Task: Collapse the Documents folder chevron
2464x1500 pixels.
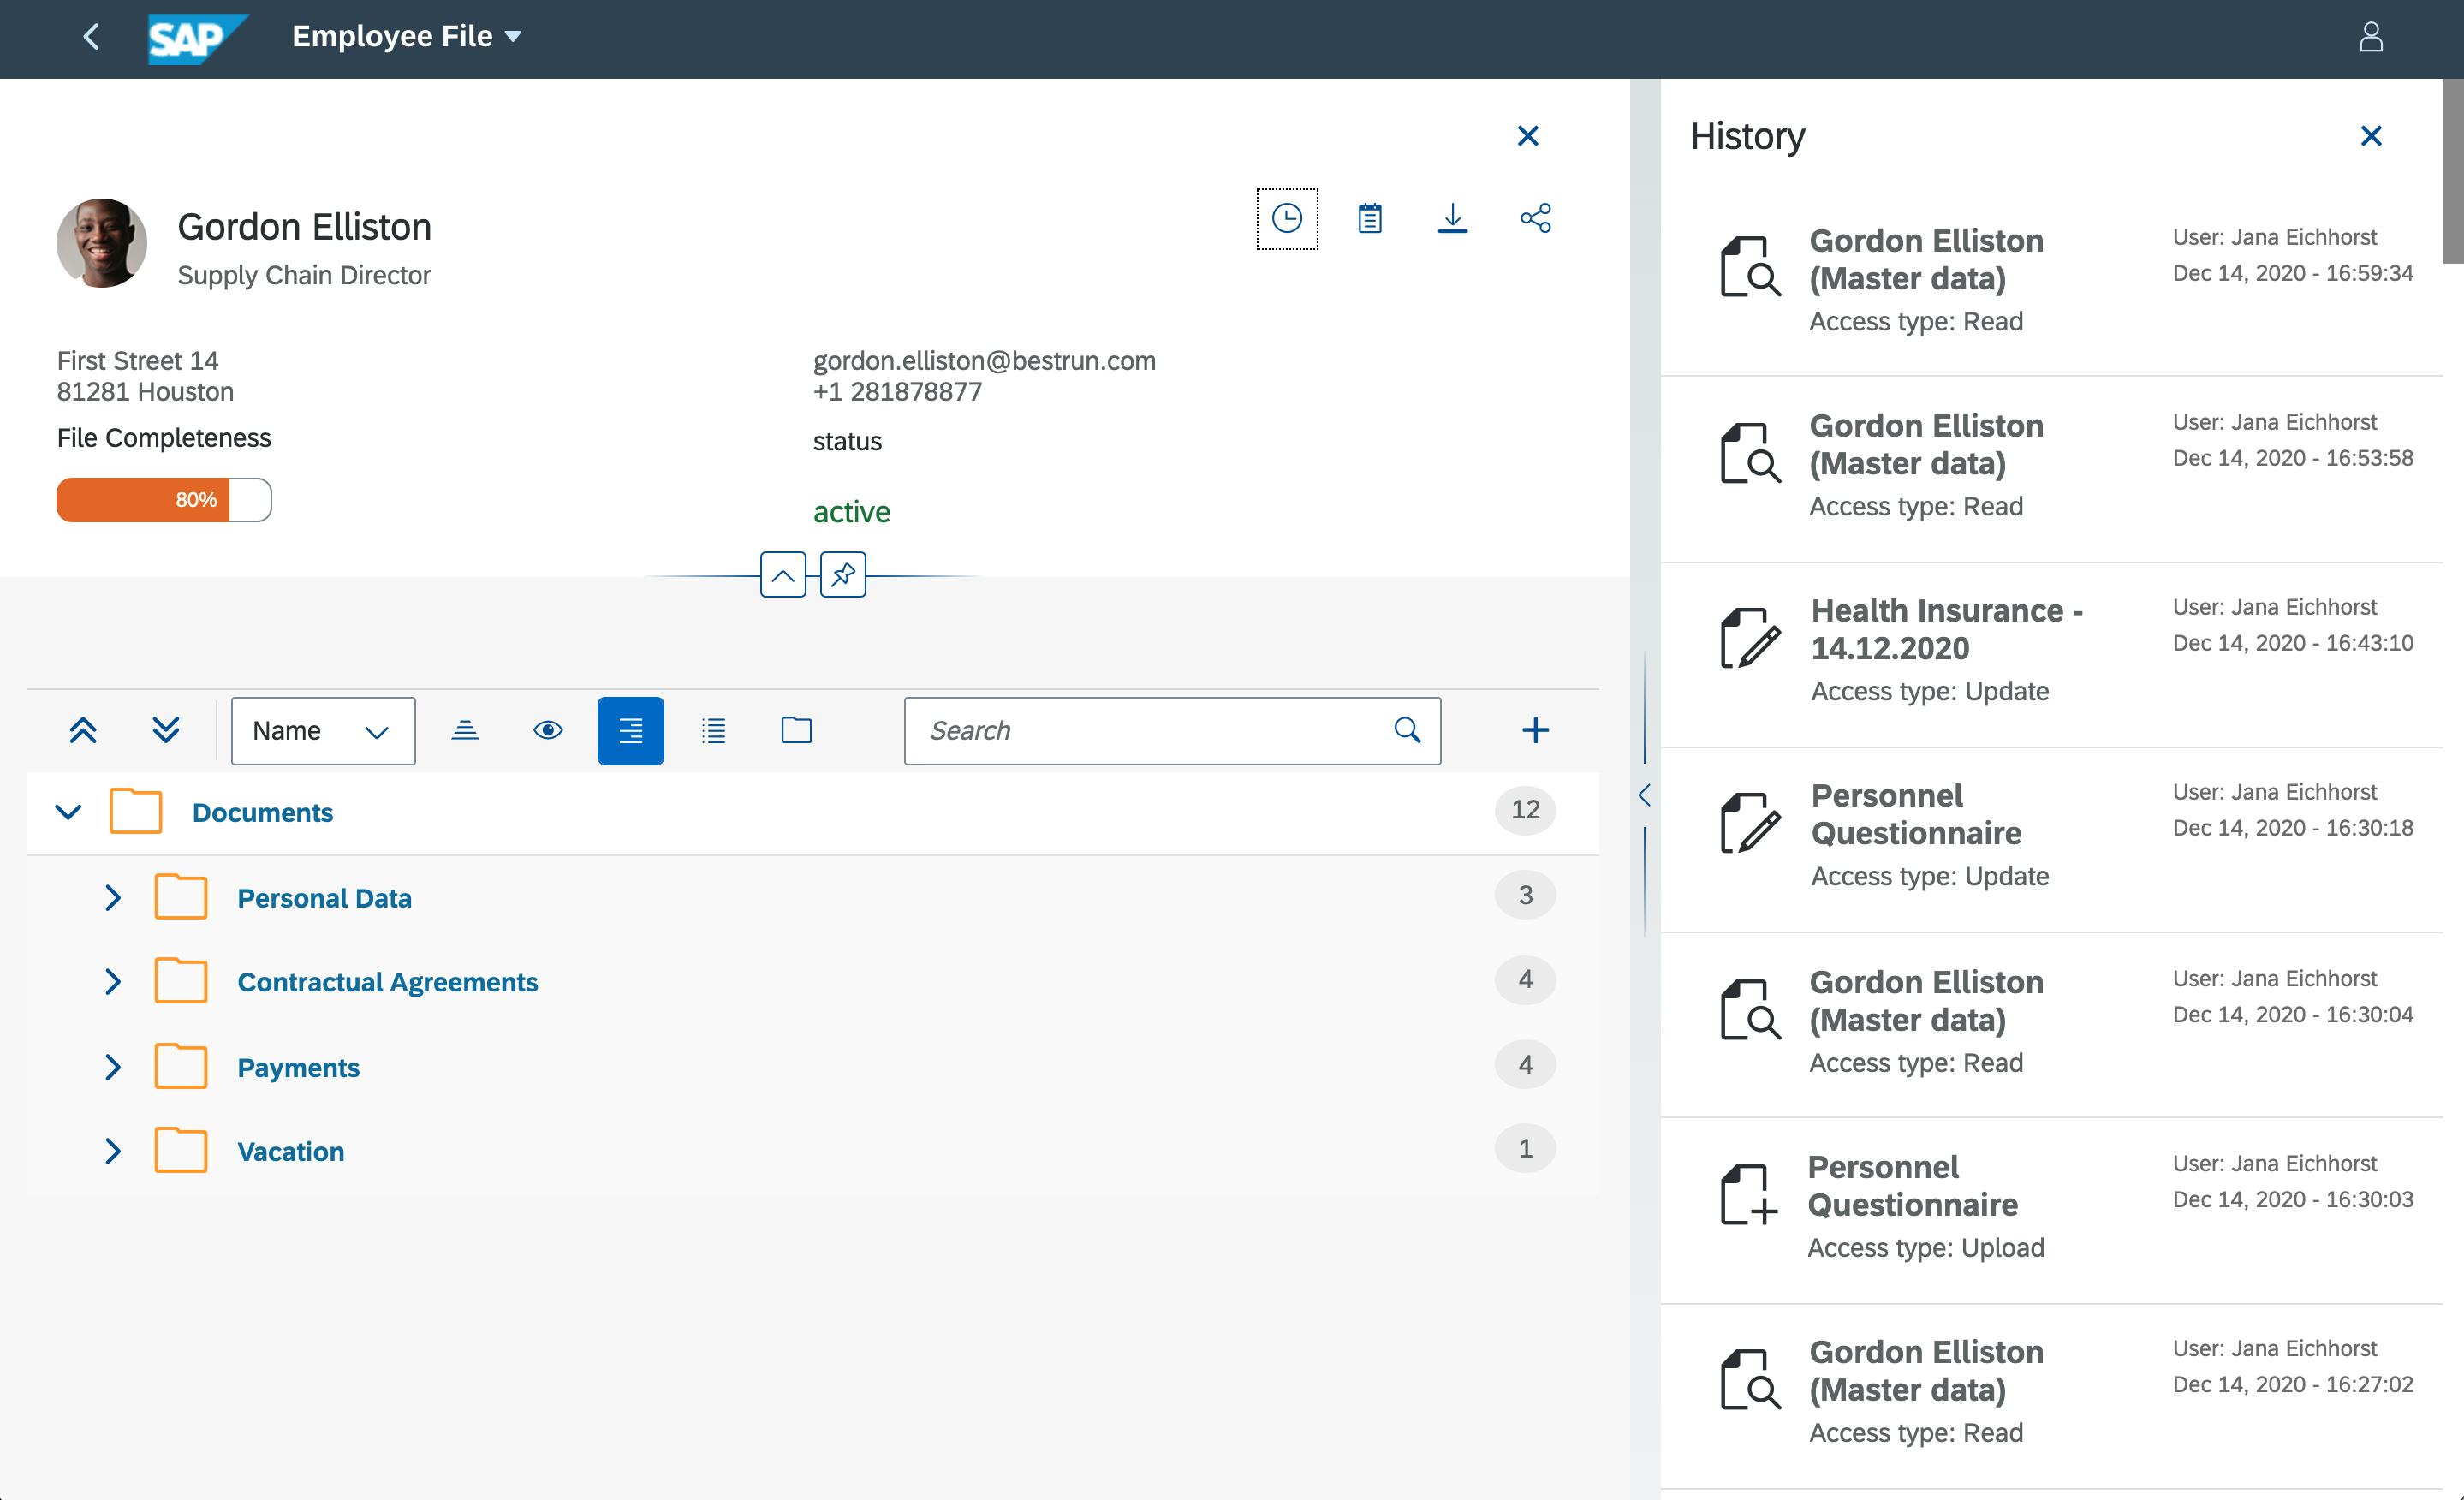Action: coord(68,811)
